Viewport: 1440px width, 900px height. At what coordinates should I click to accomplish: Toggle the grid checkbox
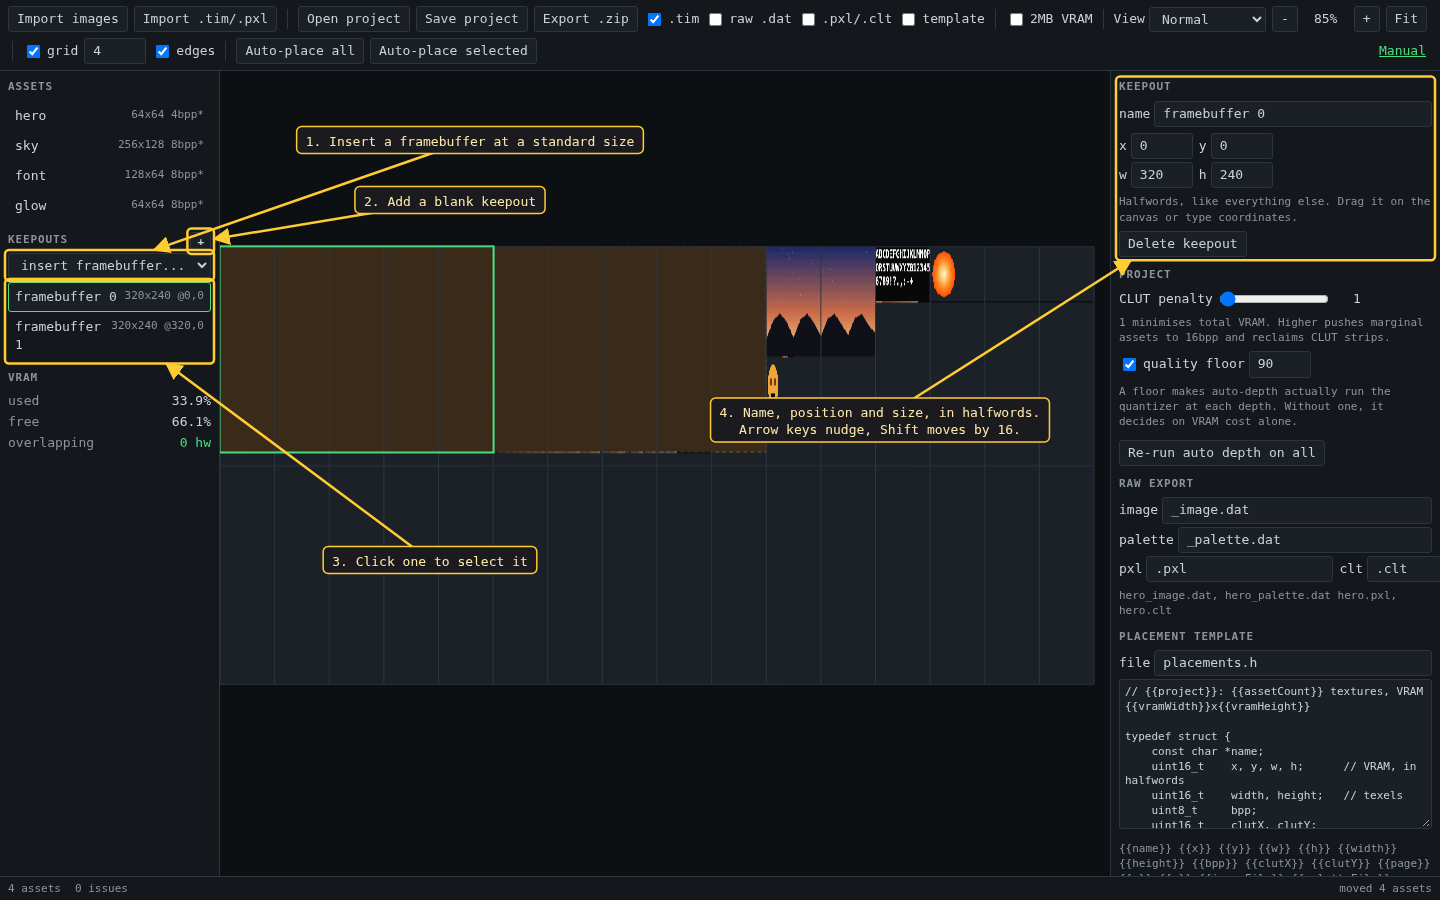click(33, 51)
